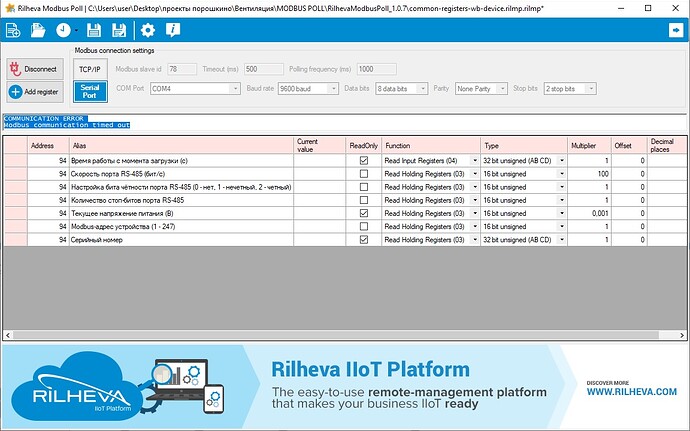Switch to TCP/IP connection mode
This screenshot has height=431, width=690.
pyautogui.click(x=88, y=69)
